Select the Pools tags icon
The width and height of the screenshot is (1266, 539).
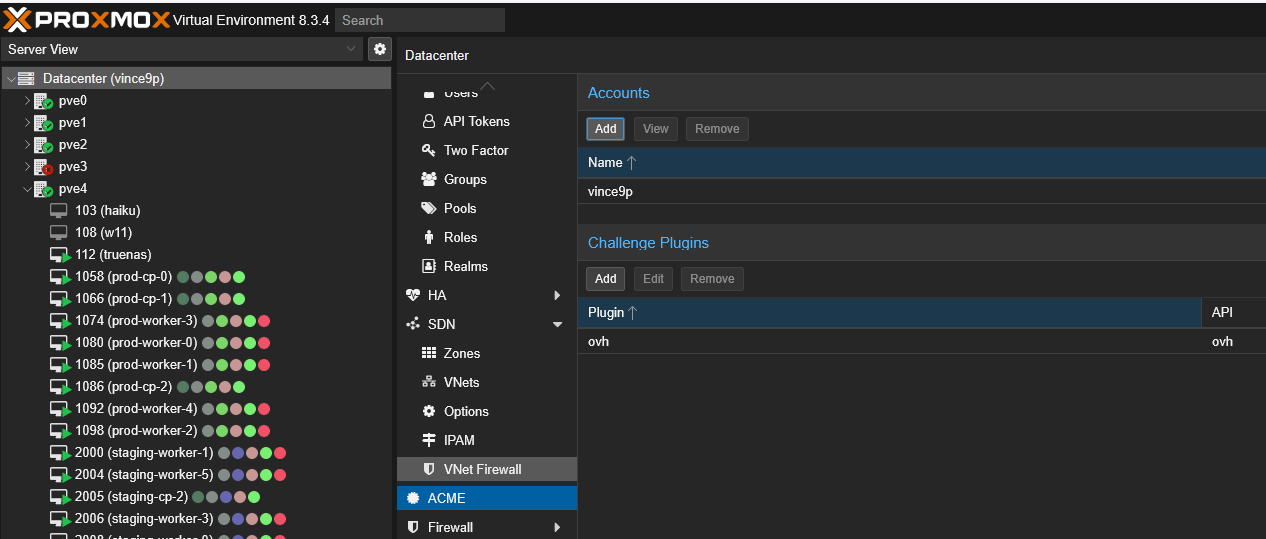pyautogui.click(x=429, y=208)
